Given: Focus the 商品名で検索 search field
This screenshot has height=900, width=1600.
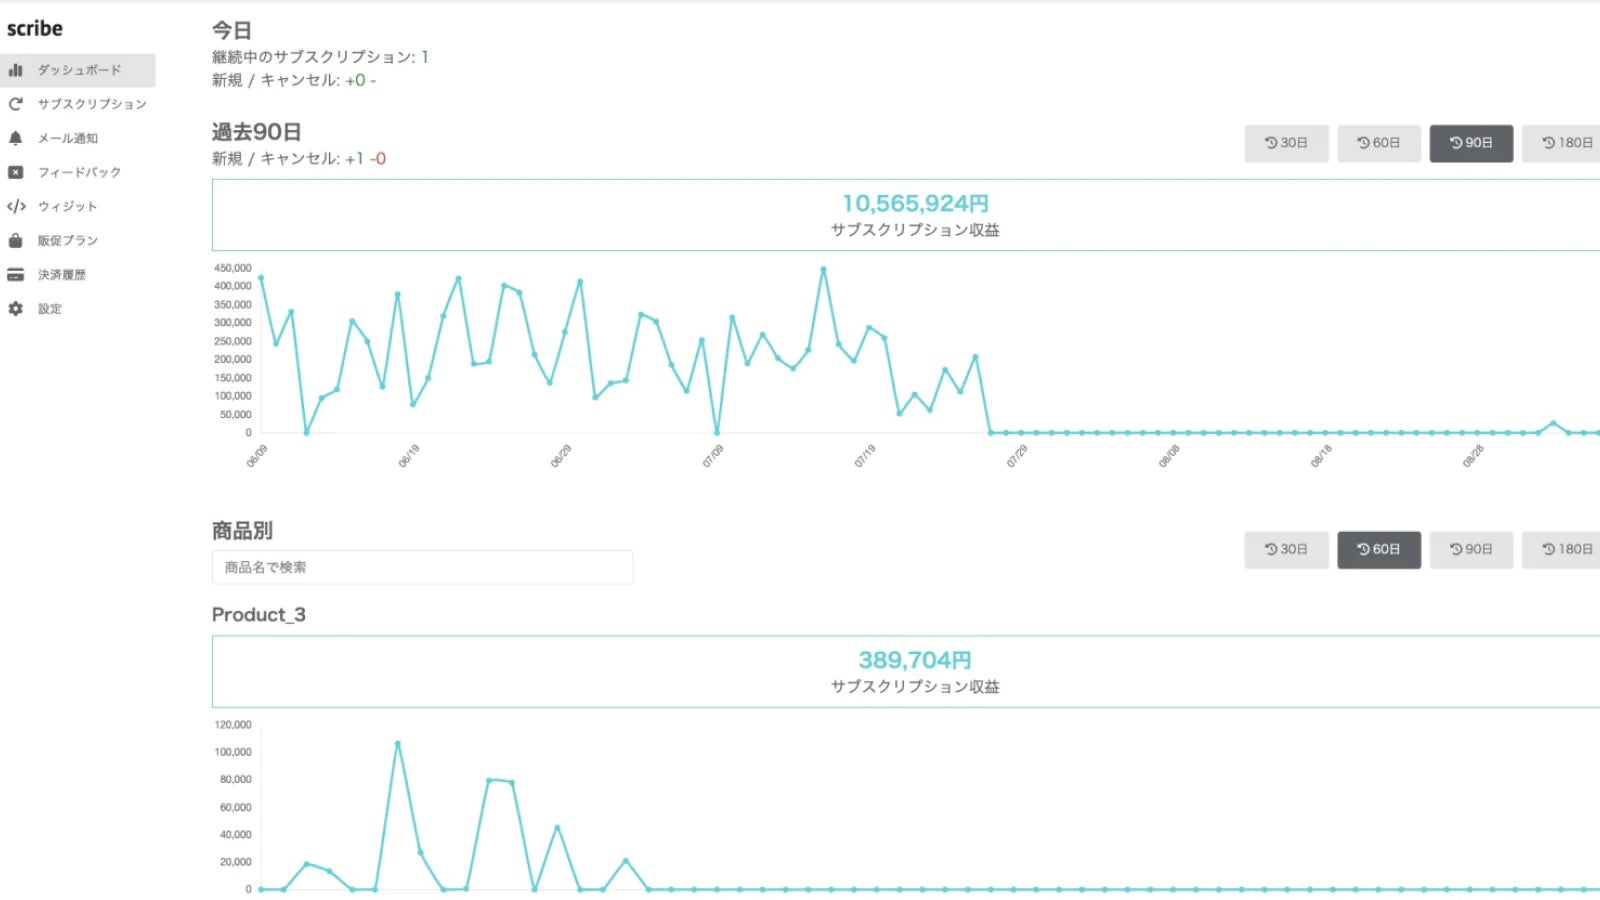Looking at the screenshot, I should (x=422, y=567).
